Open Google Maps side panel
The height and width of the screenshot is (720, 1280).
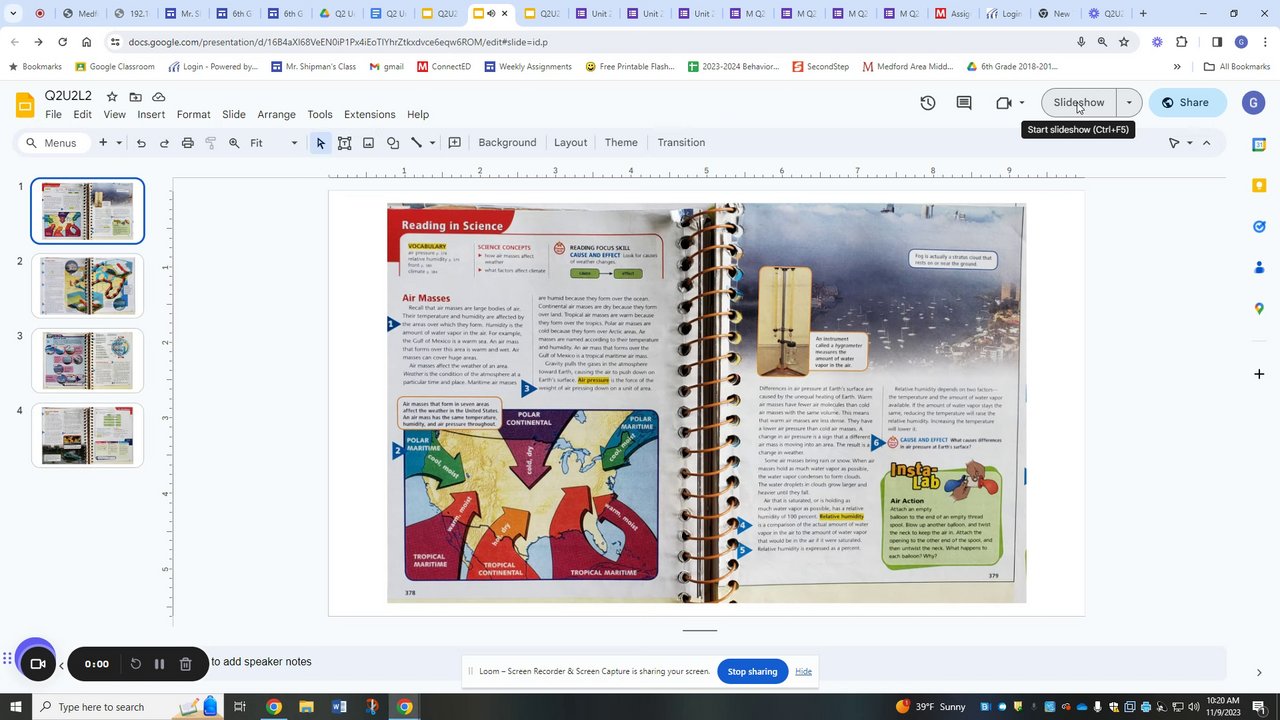pos(1259,308)
